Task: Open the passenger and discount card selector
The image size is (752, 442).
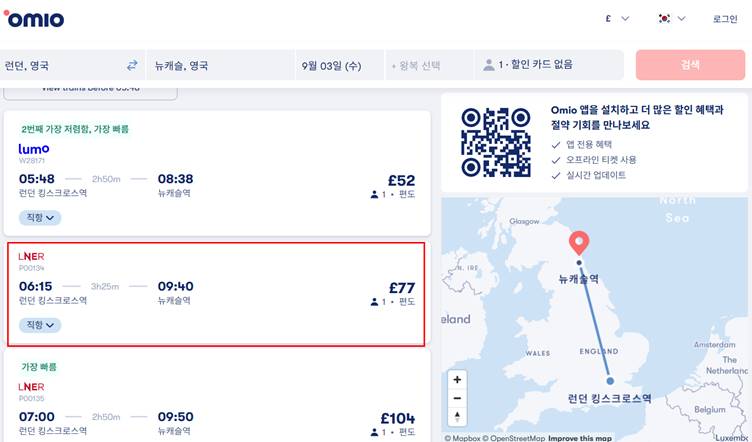Action: tap(549, 65)
